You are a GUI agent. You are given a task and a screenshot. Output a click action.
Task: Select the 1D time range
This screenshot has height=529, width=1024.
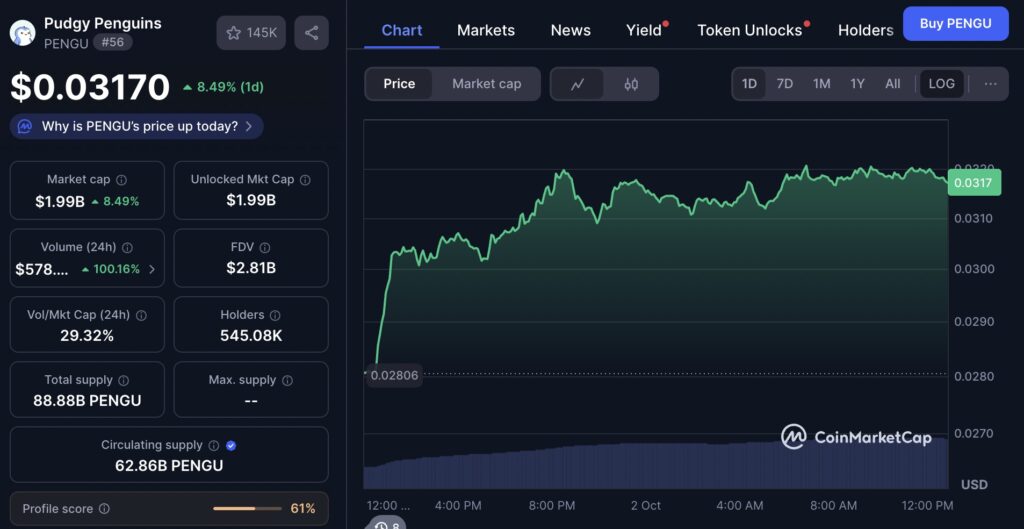tap(749, 84)
